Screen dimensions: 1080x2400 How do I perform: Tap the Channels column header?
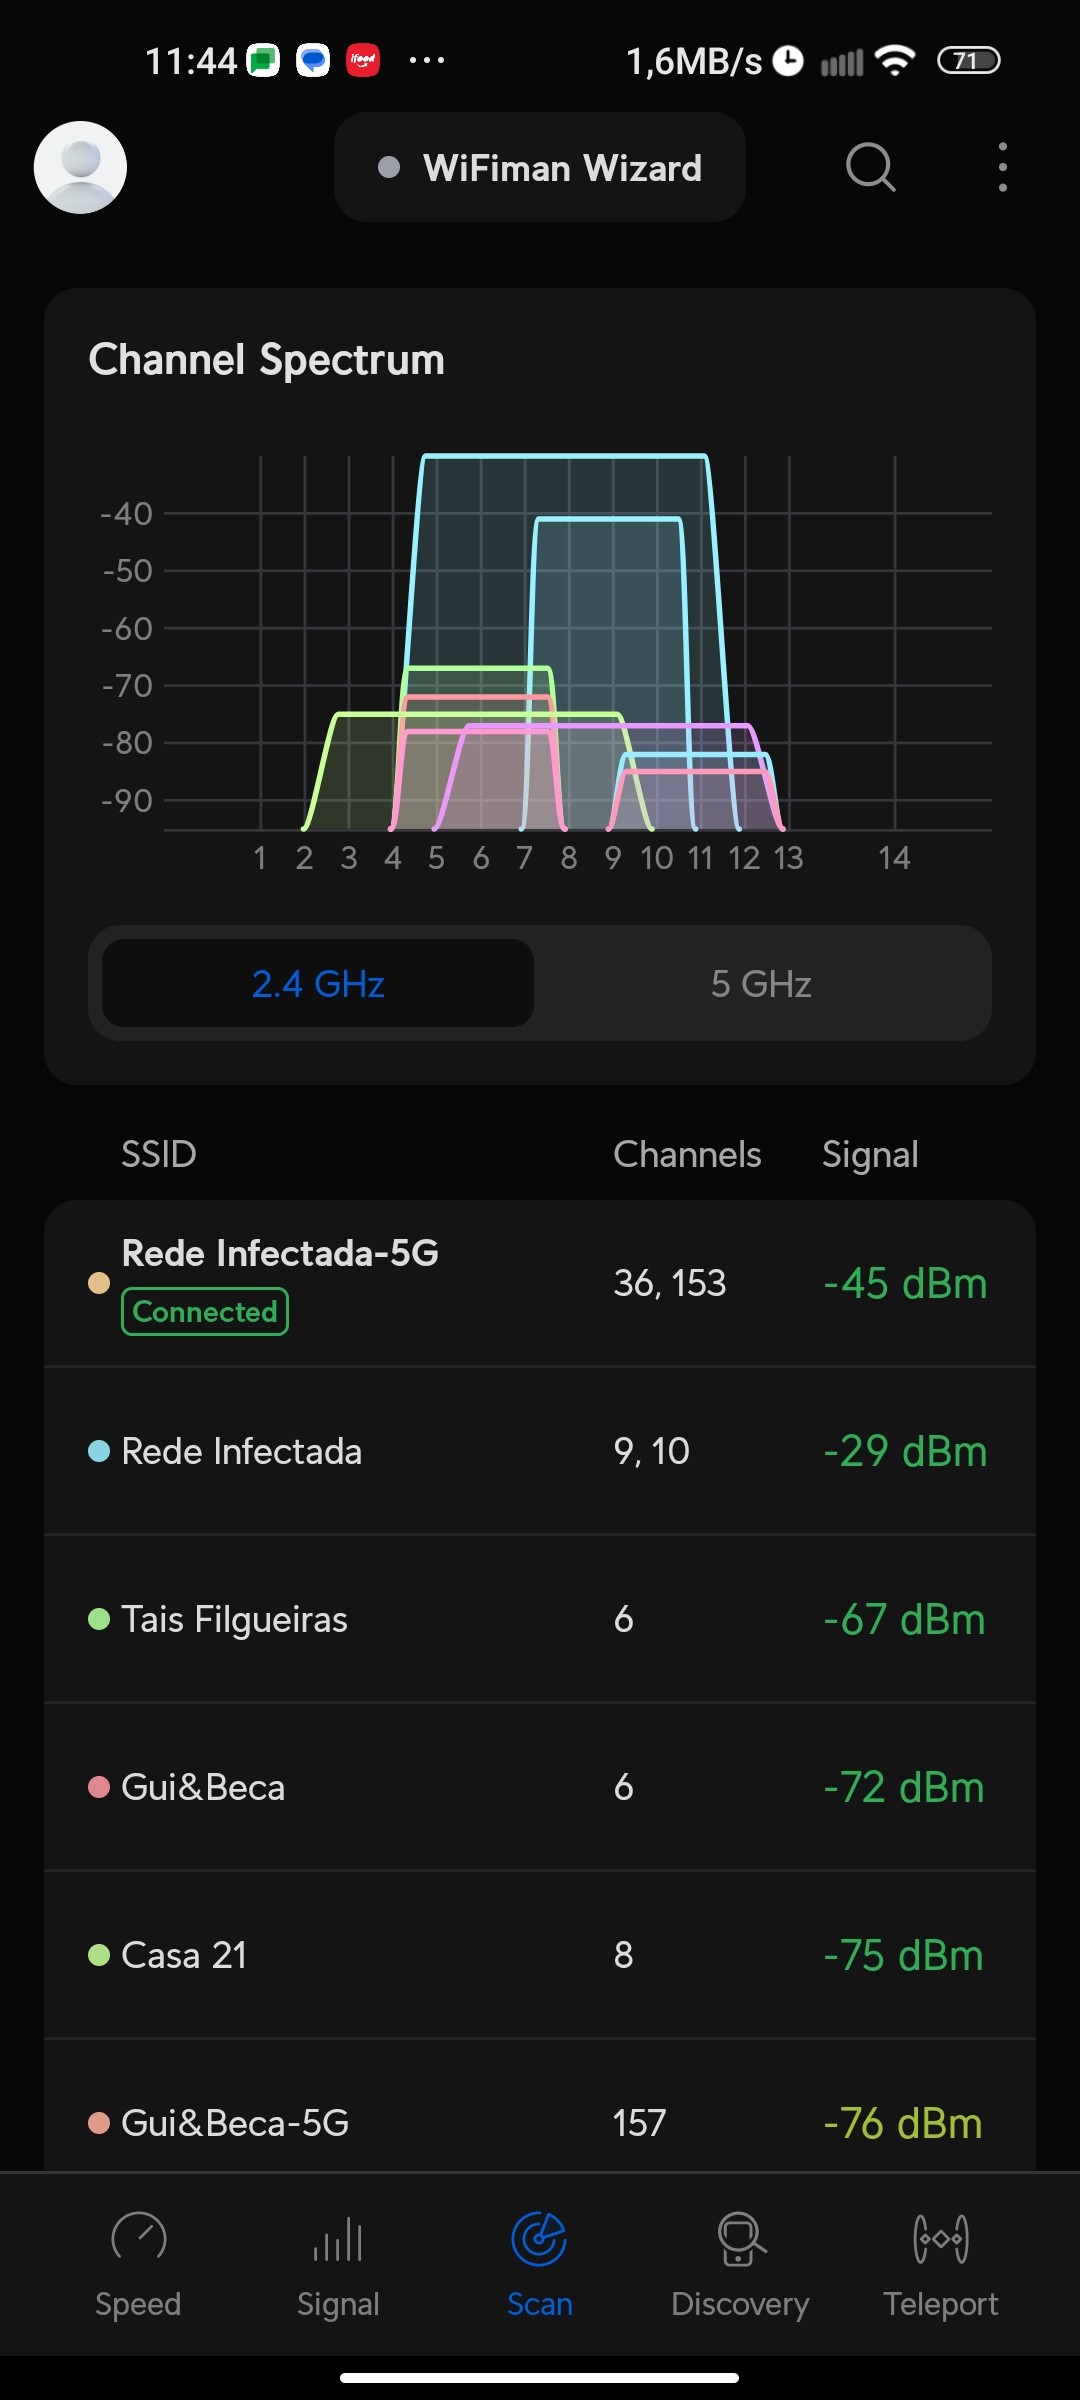(x=687, y=1155)
